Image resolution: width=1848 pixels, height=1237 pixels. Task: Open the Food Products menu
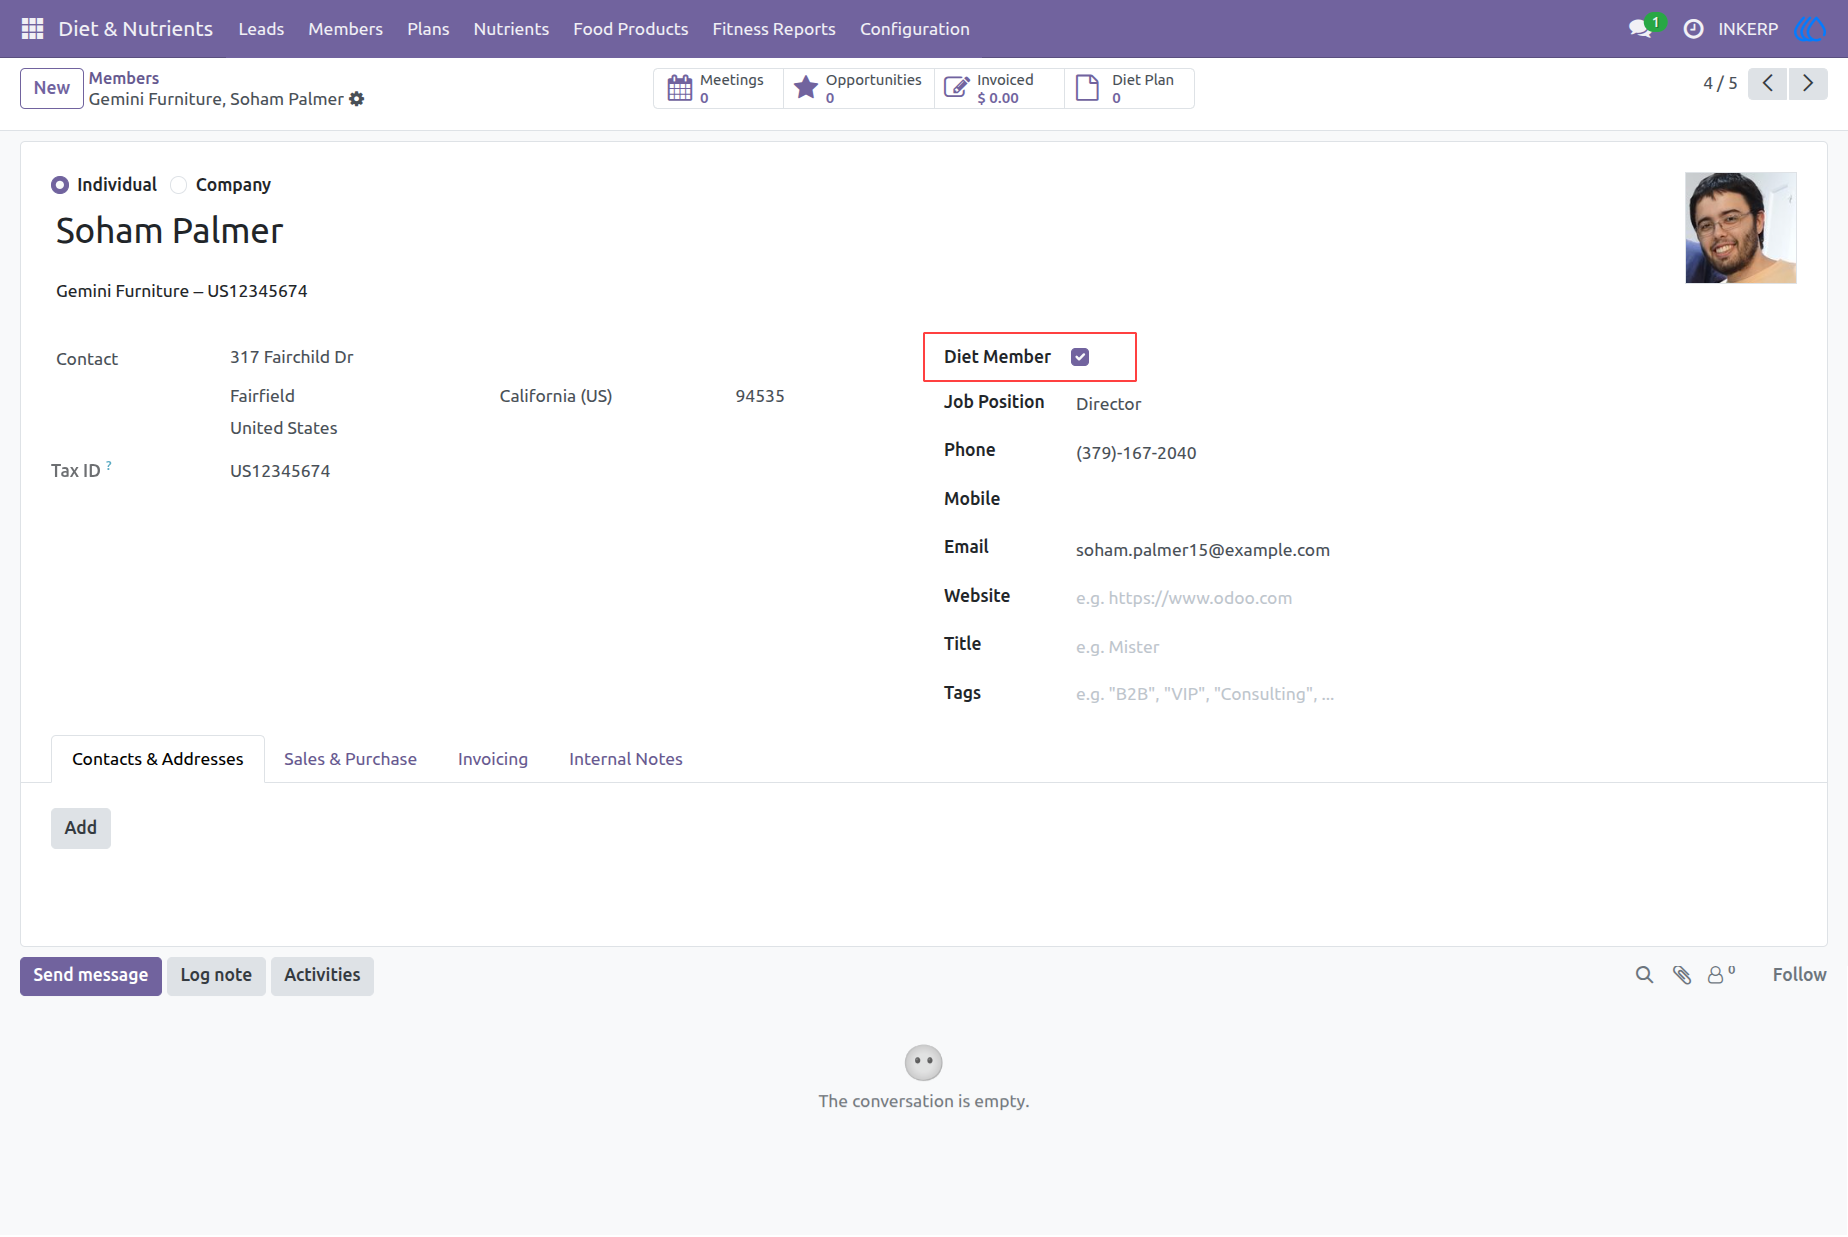[x=631, y=29]
